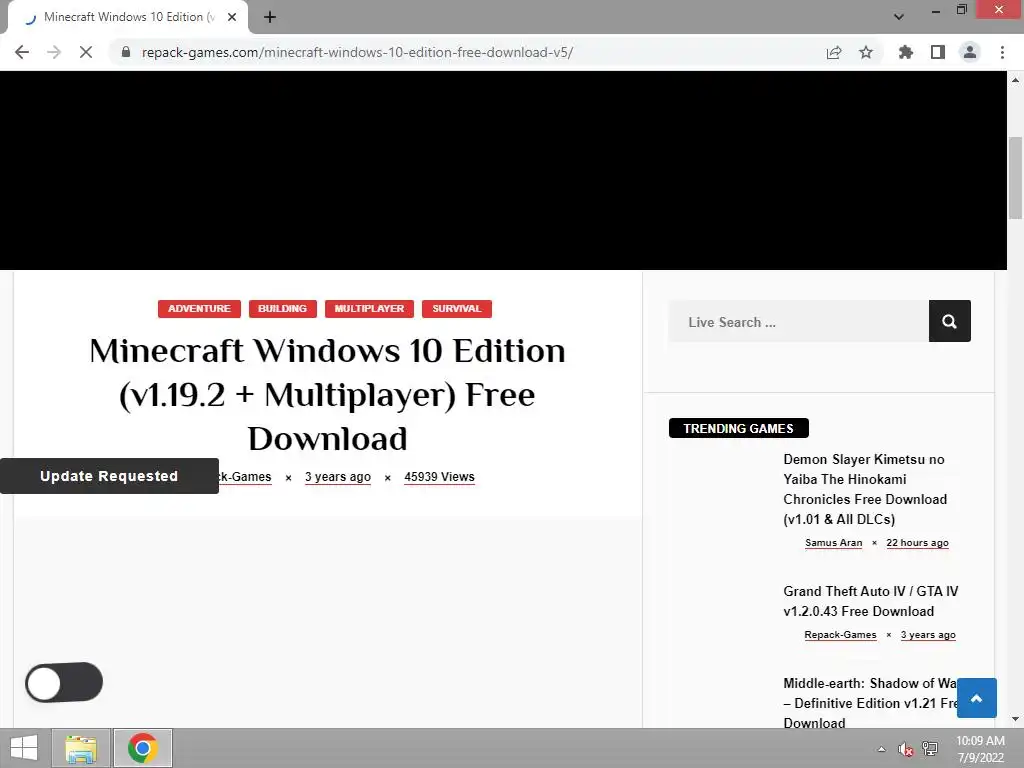Screen dimensions: 1024x768
Task: Expand the tab search chevron
Action: [x=899, y=17]
